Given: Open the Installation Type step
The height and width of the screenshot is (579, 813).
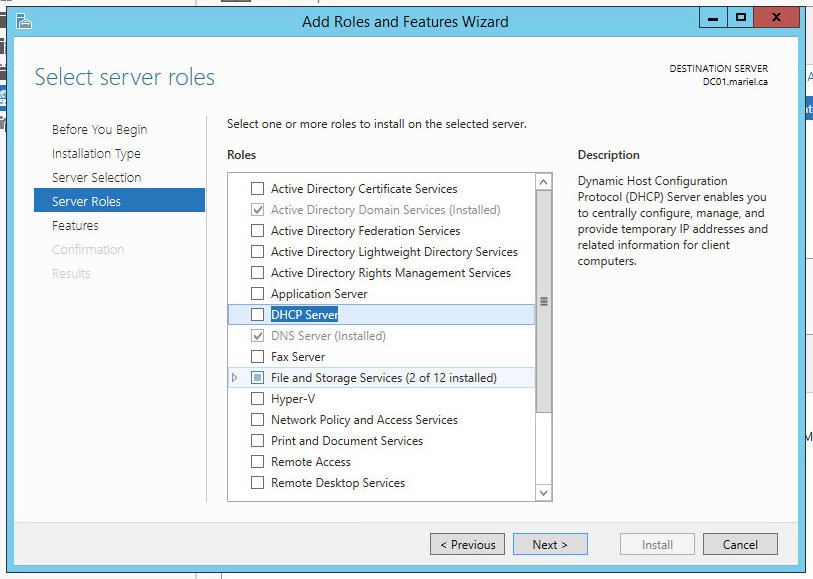Looking at the screenshot, I should click(x=96, y=154).
